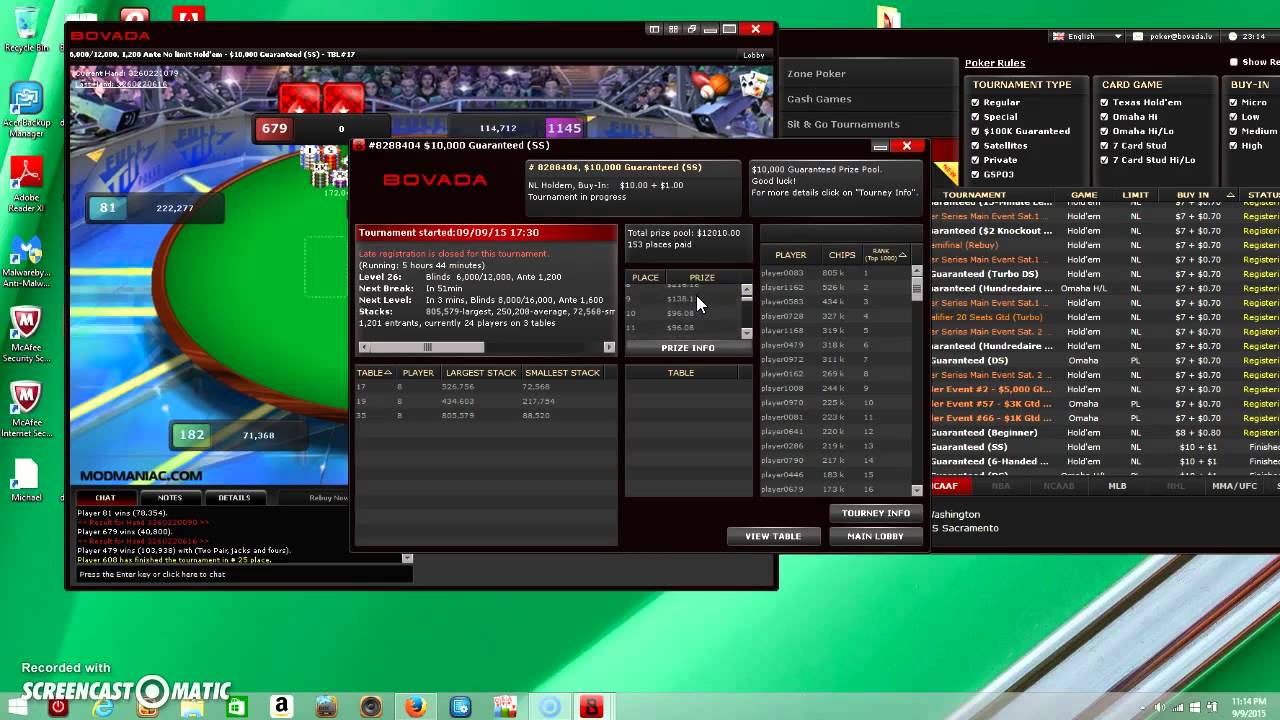The width and height of the screenshot is (1280, 720).
Task: Uncheck Texas Hold'em card game
Action: pos(1104,102)
